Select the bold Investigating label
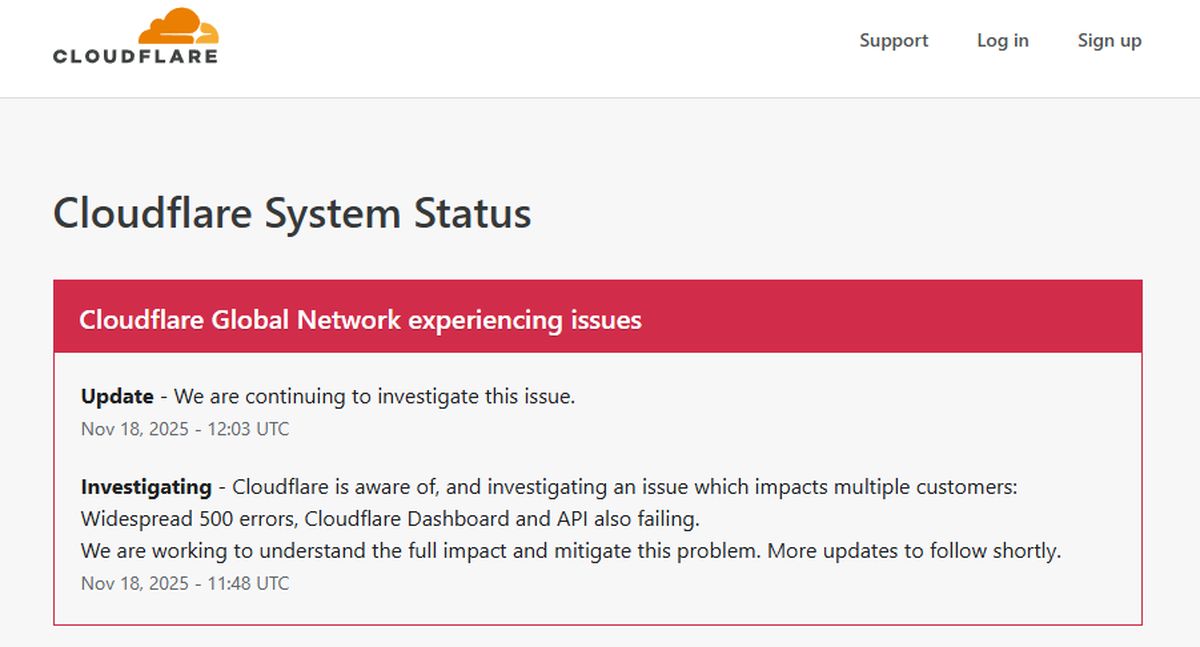The image size is (1200, 647). coord(145,487)
